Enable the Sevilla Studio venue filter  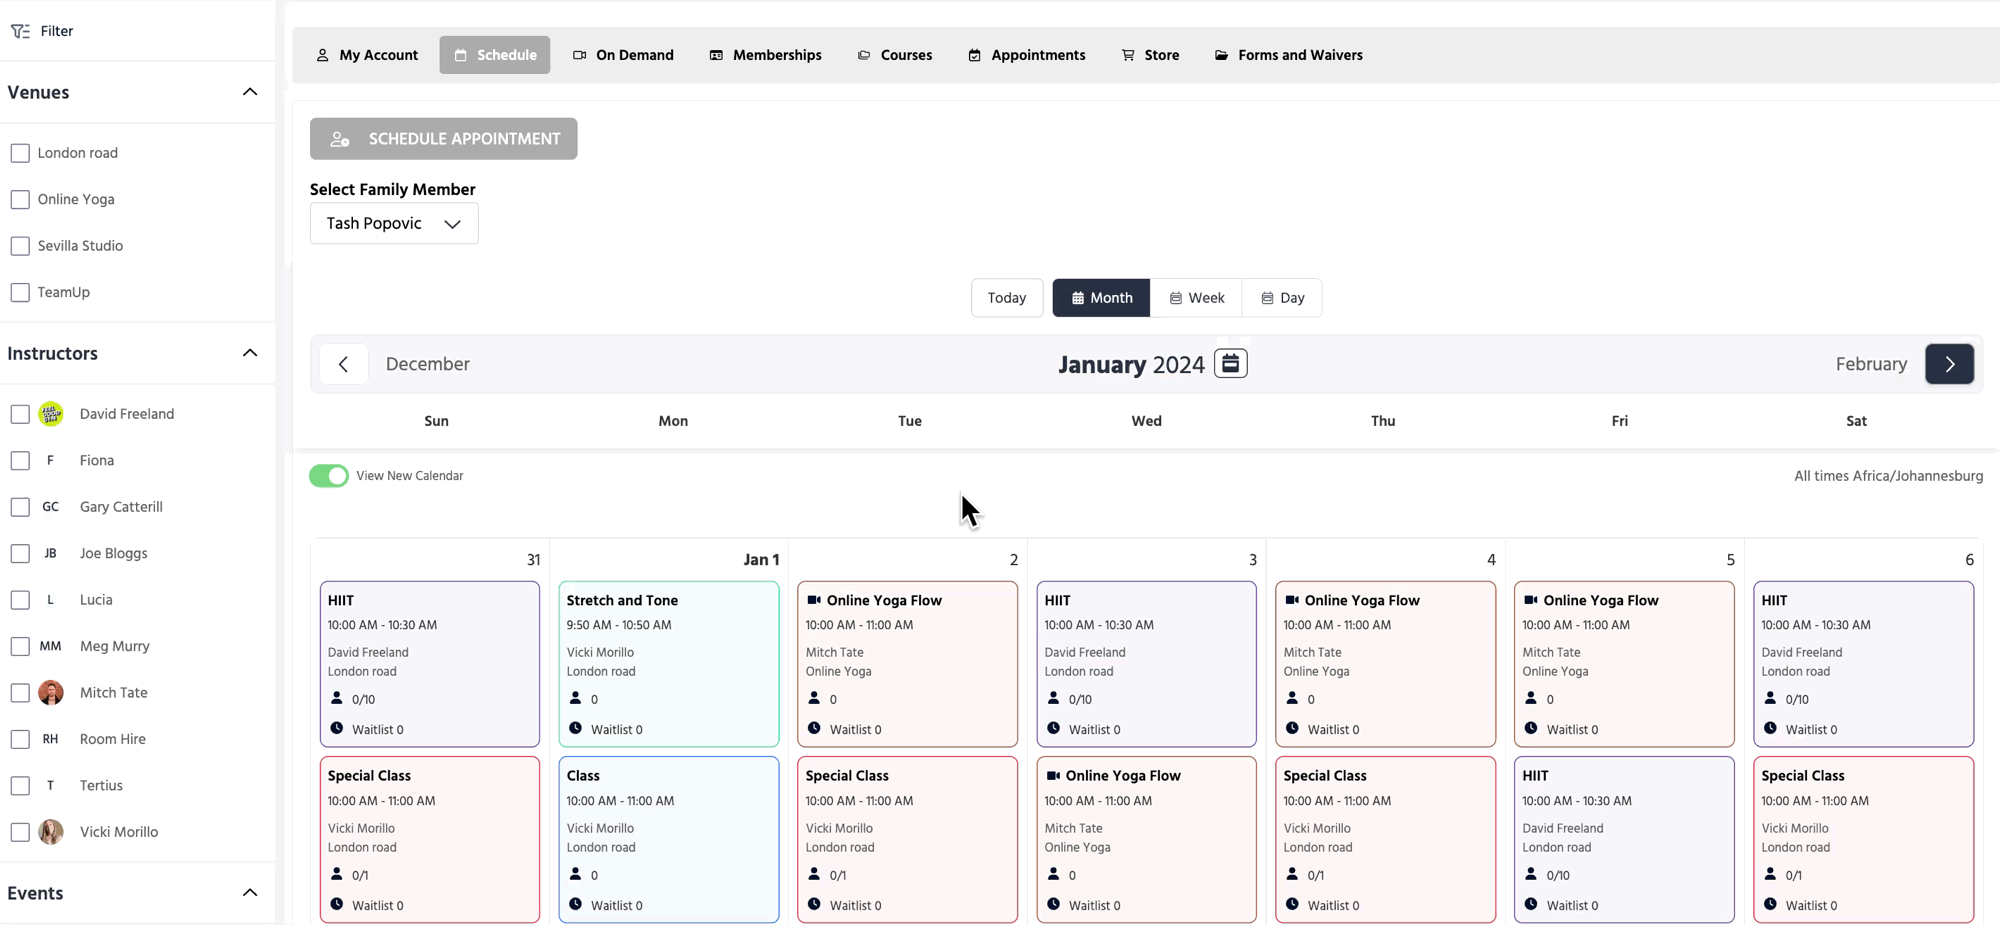pos(20,246)
